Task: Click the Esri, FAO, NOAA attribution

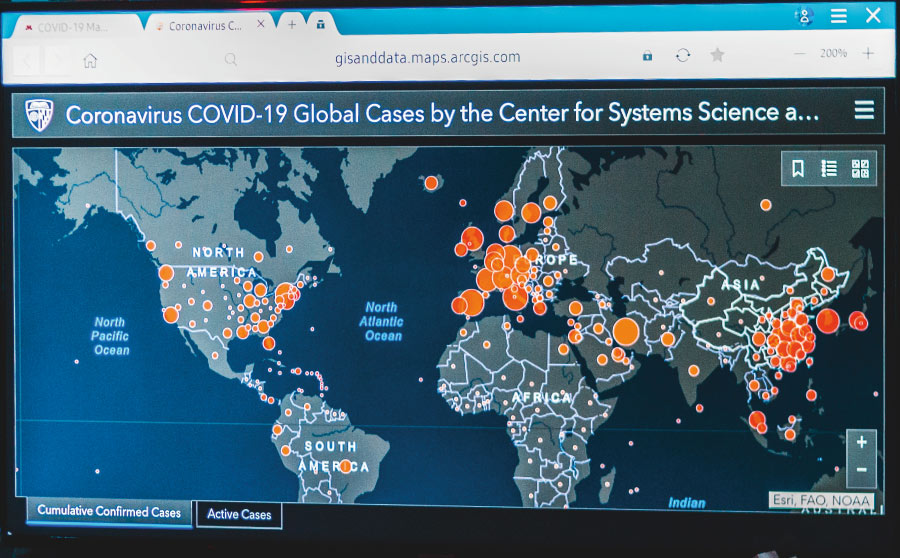Action: click(x=821, y=500)
